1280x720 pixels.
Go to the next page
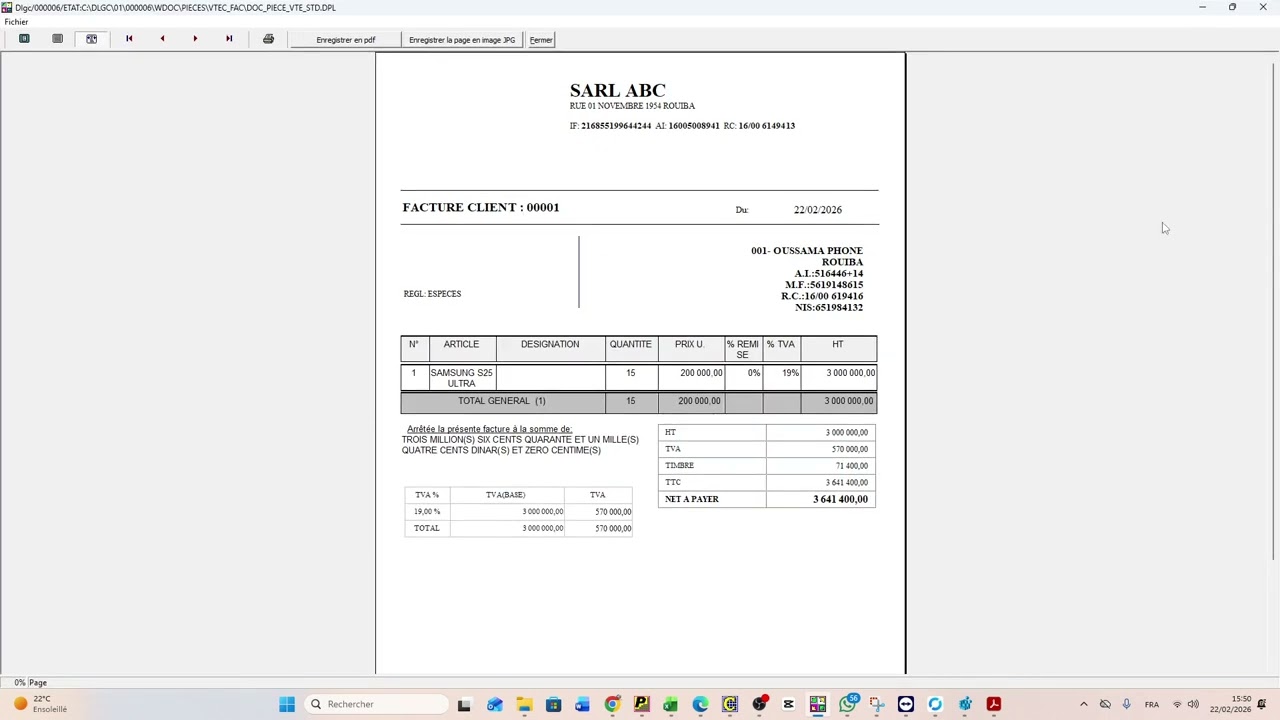point(195,39)
